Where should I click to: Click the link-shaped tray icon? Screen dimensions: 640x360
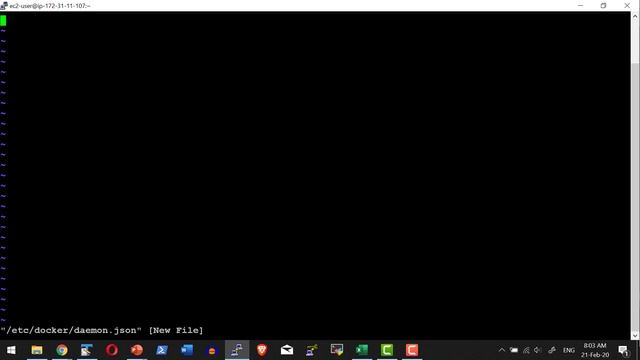(x=552, y=350)
